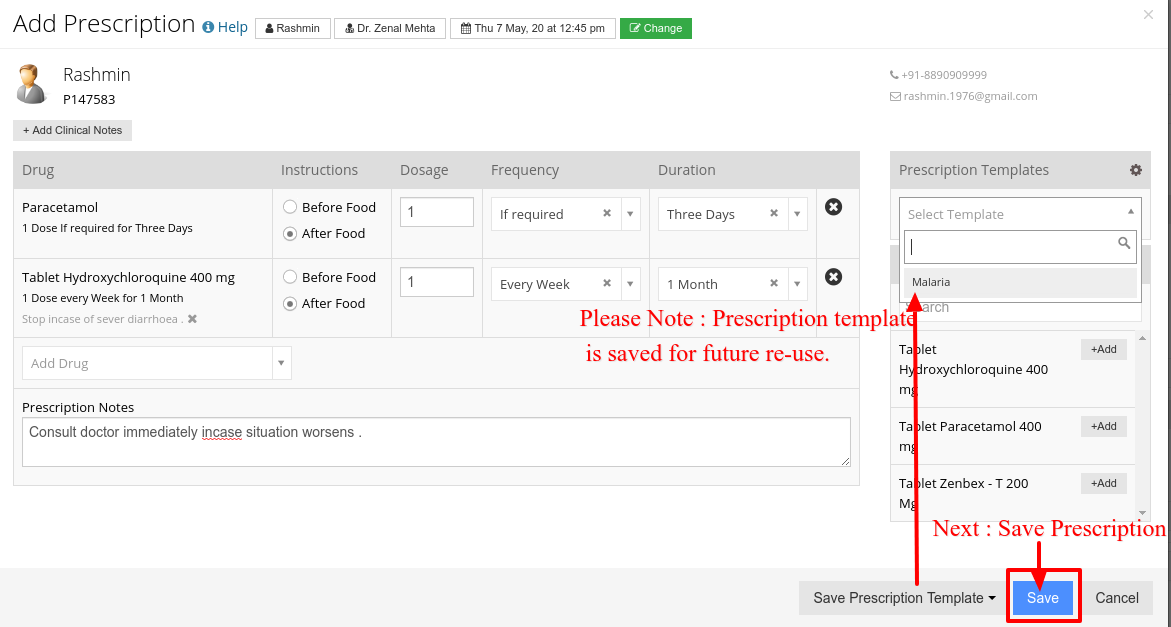
Task: Click the Change appointment button
Action: coord(656,28)
